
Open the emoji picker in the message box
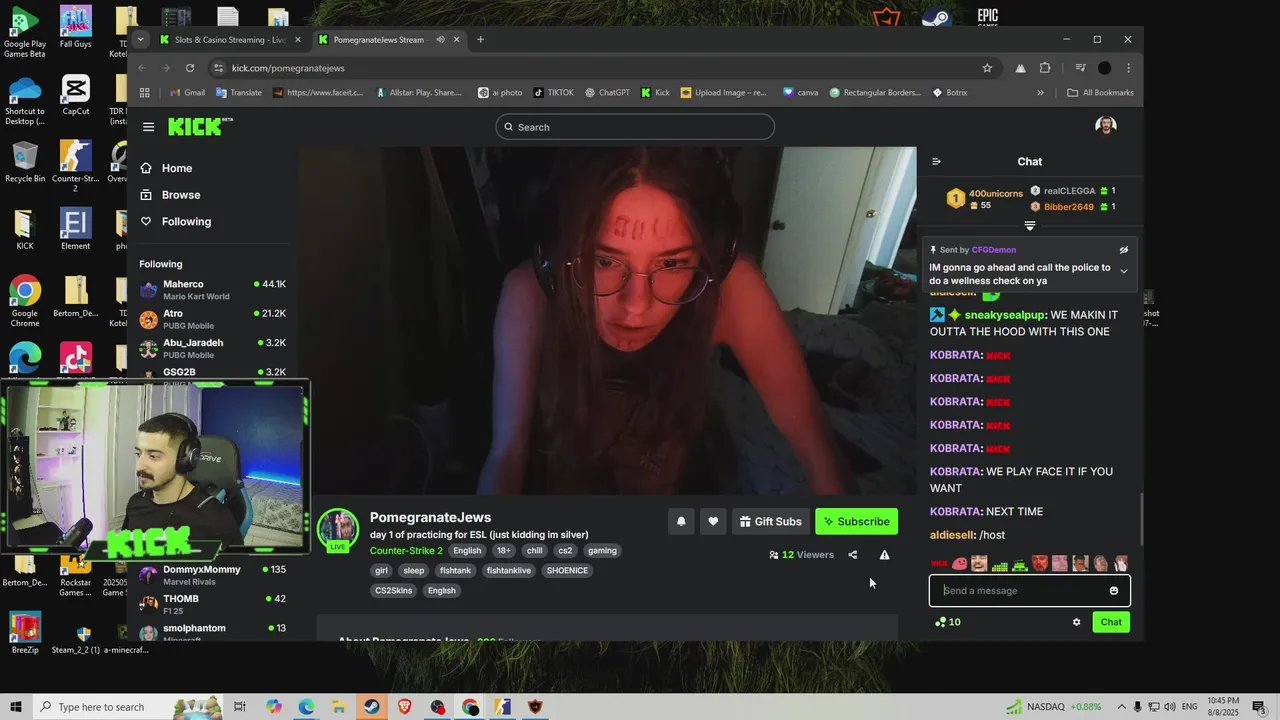click(x=1114, y=591)
